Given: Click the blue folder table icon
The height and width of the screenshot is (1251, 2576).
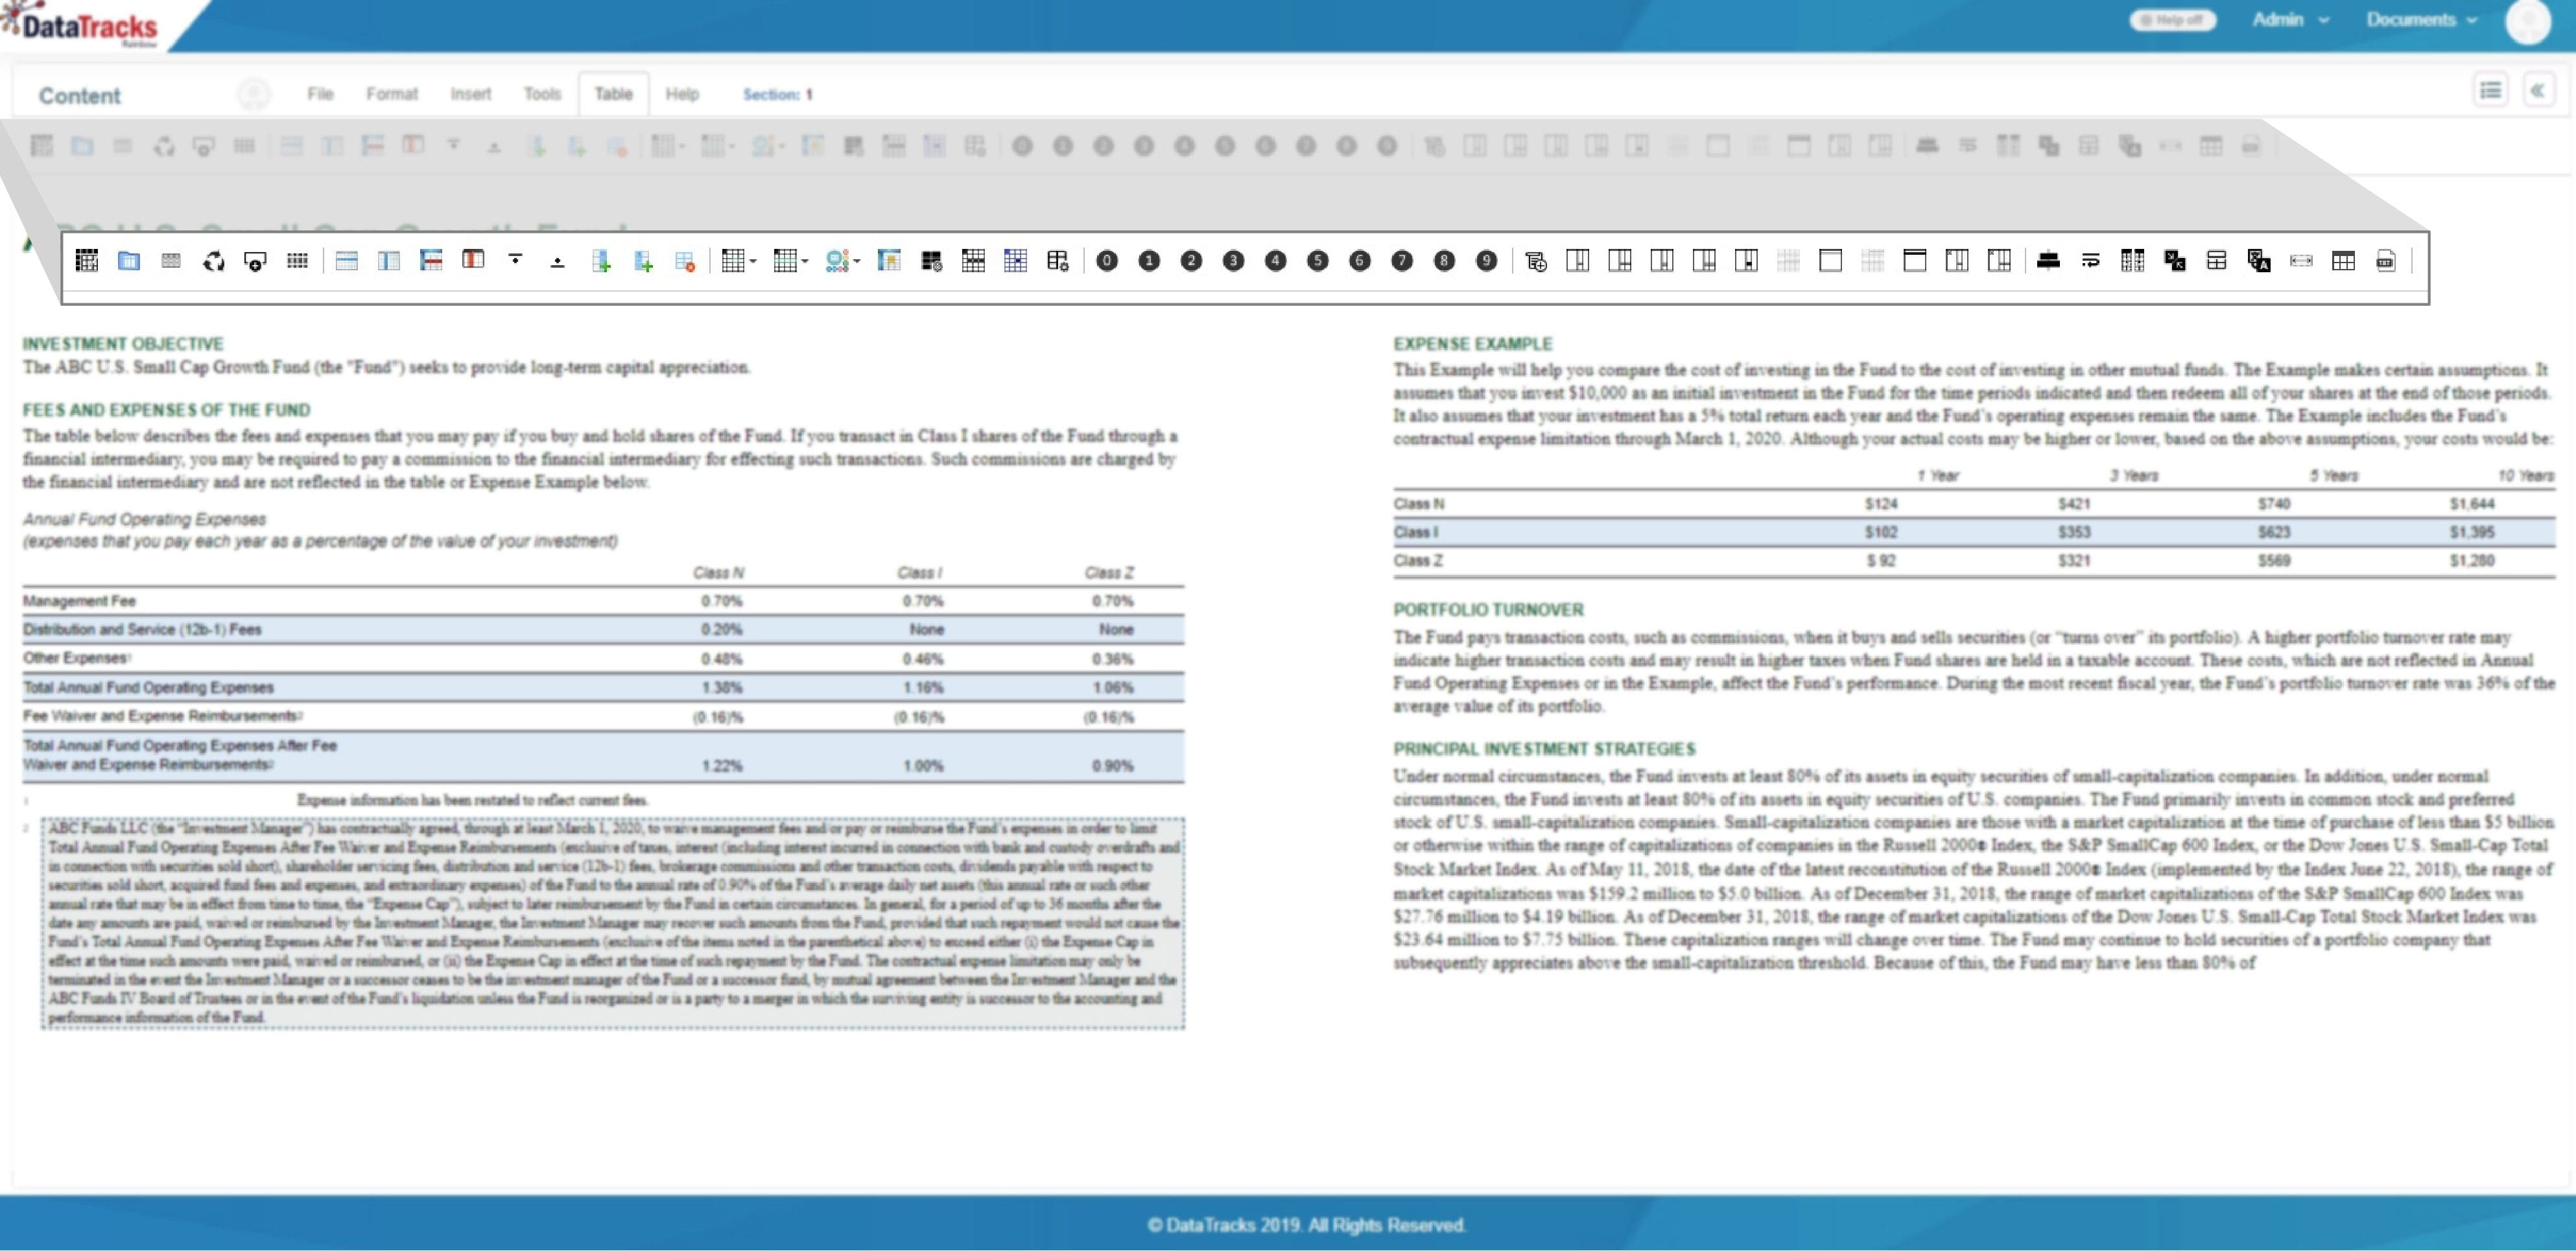Looking at the screenshot, I should (129, 261).
